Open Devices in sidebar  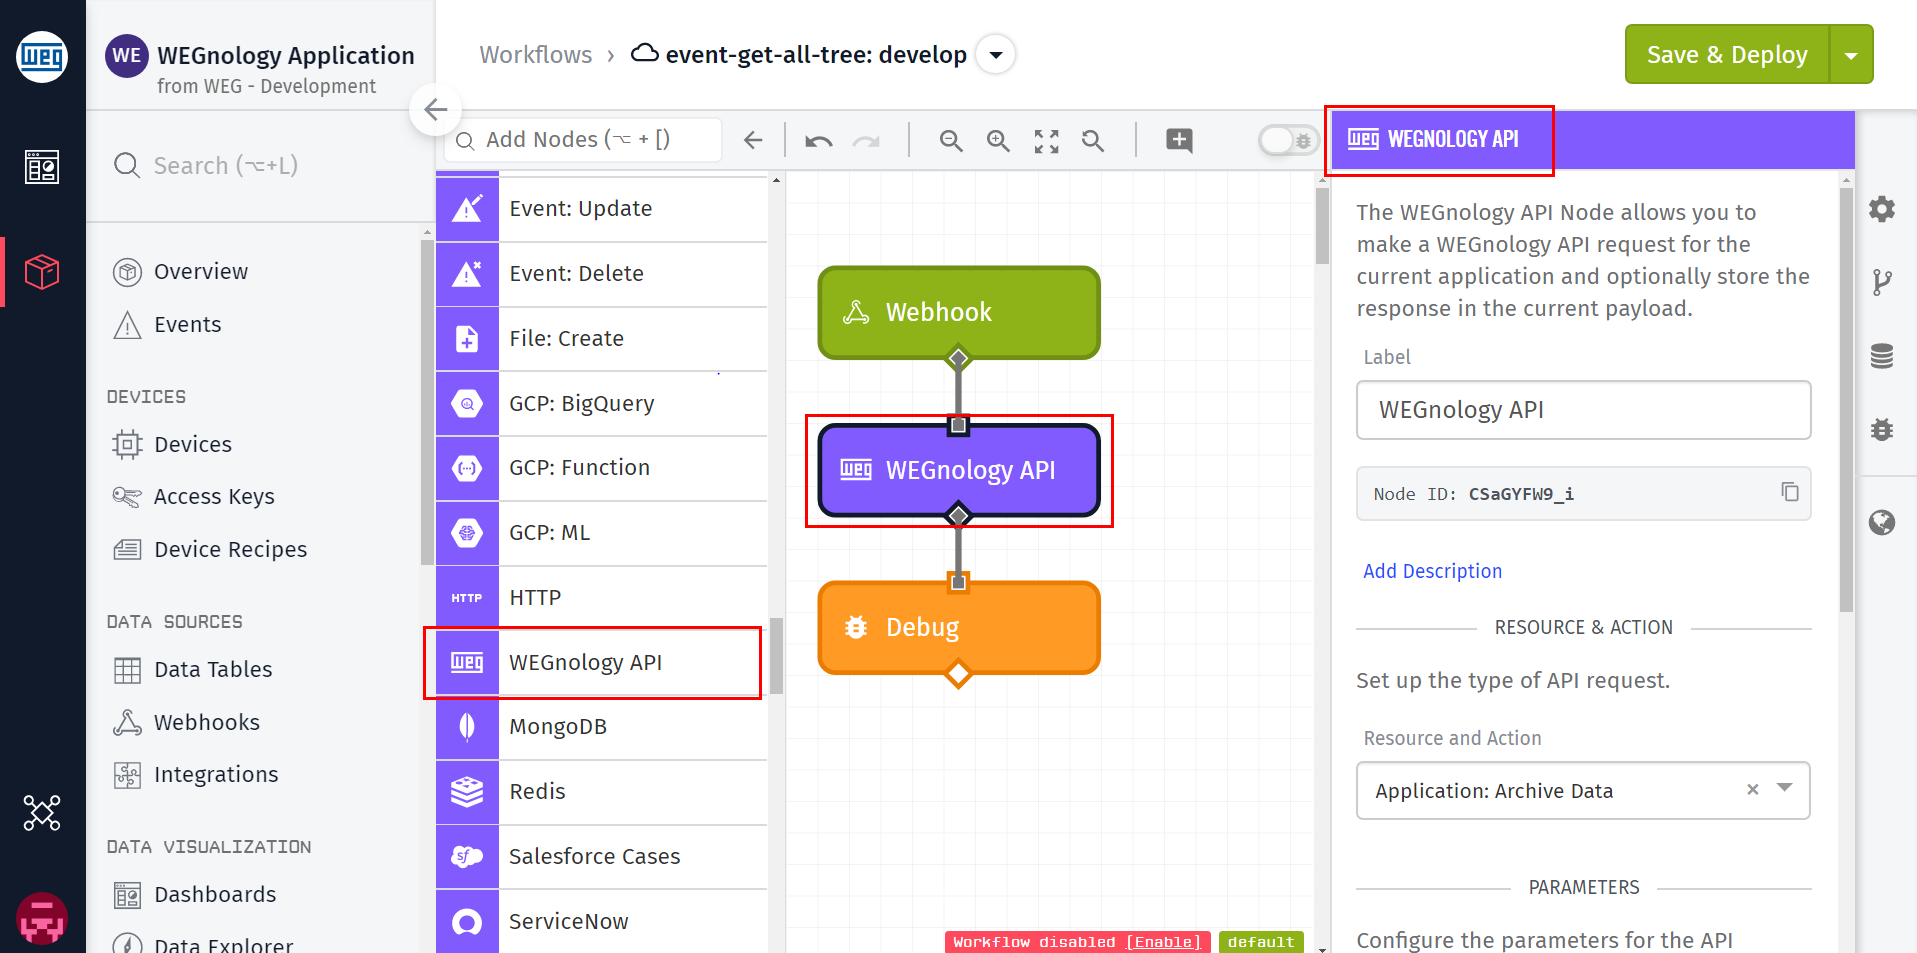click(x=192, y=444)
